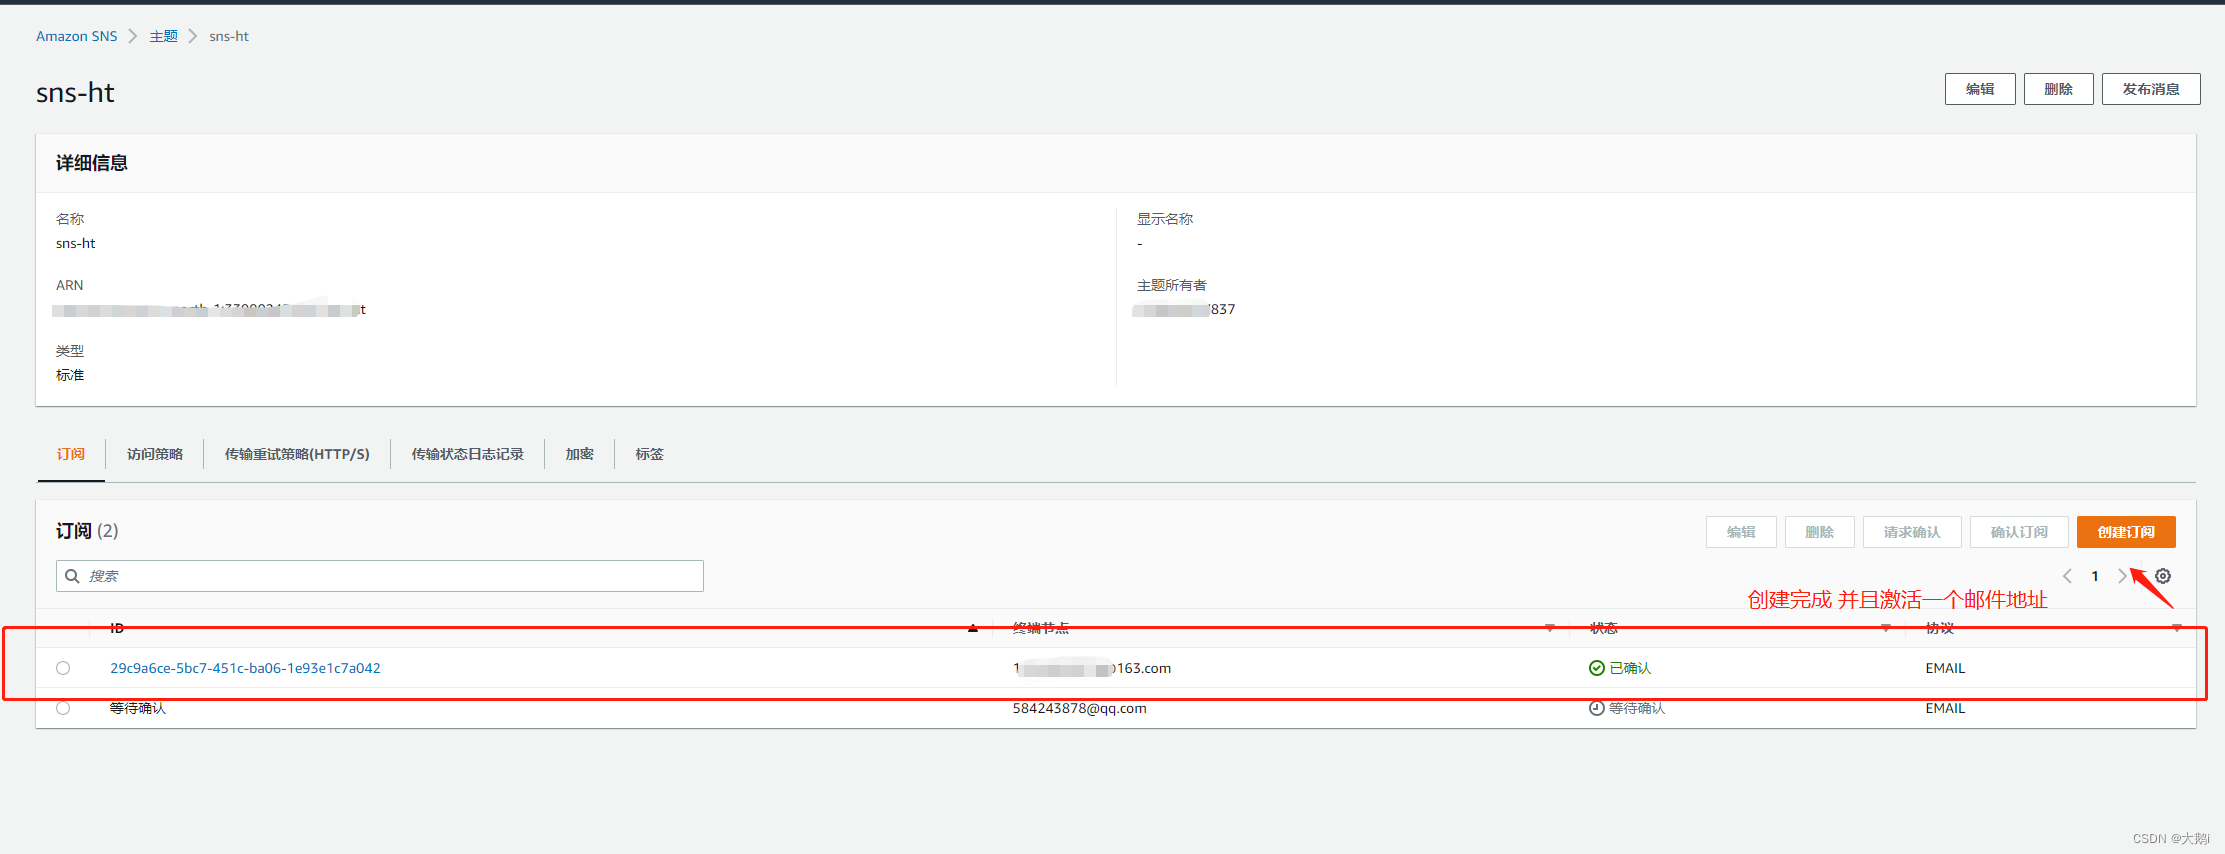Click the sns-ht breadcrumb text
This screenshot has width=2225, height=854.
(229, 36)
